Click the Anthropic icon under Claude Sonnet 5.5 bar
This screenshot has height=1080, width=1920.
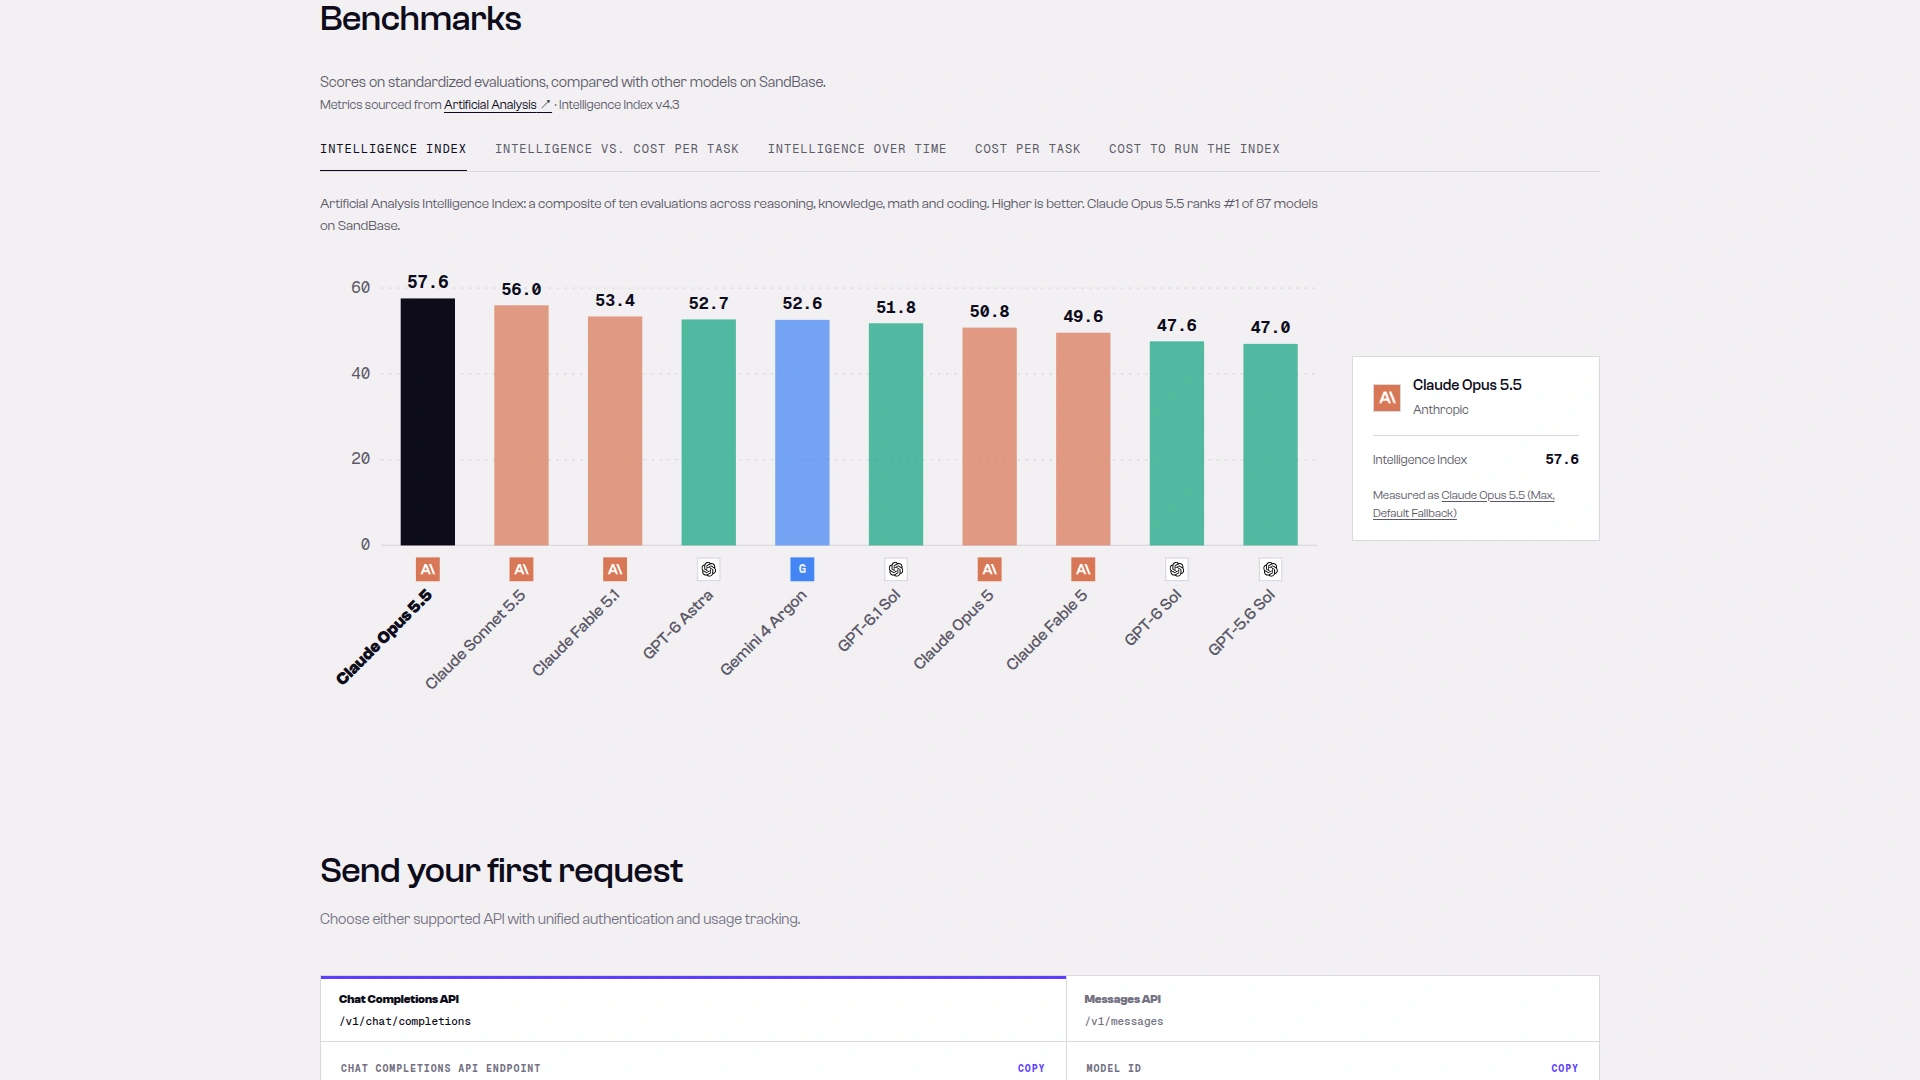(x=521, y=569)
